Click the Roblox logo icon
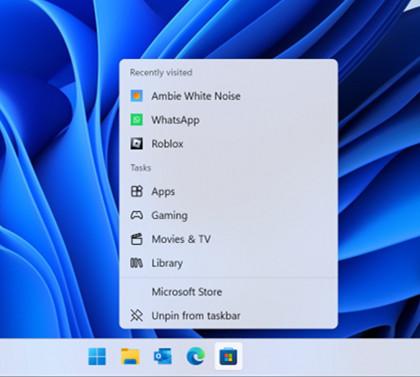This screenshot has width=420, height=377. click(136, 144)
